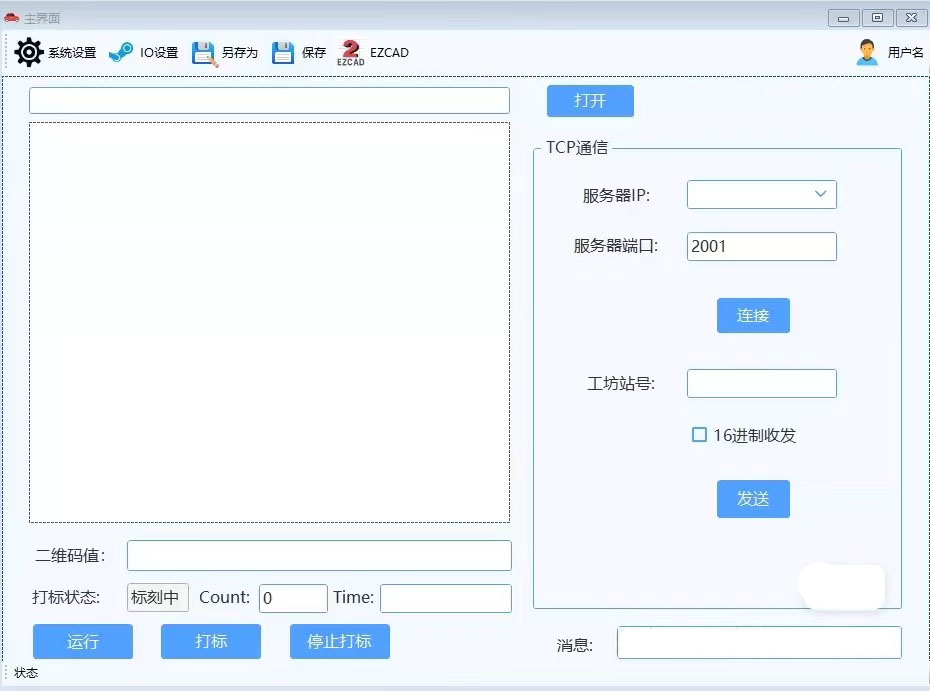Click the 状态 status bar text
The width and height of the screenshot is (930, 691).
26,673
